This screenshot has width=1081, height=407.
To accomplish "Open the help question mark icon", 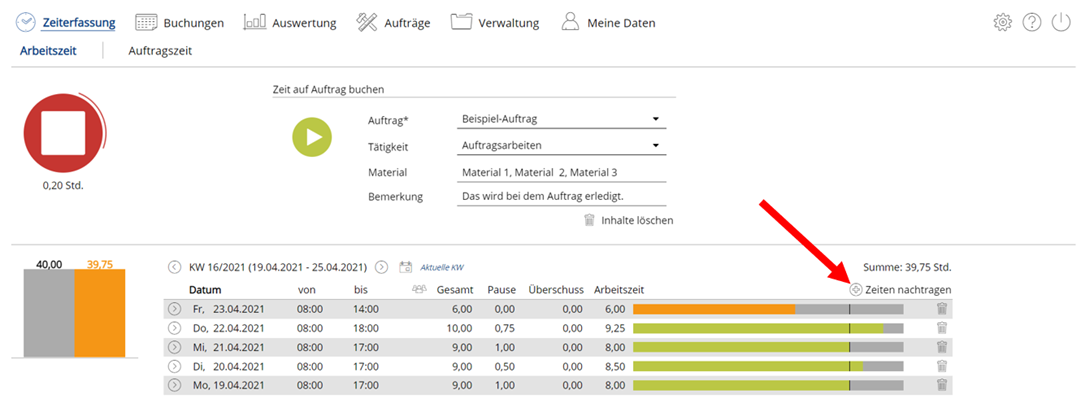I will (1031, 22).
